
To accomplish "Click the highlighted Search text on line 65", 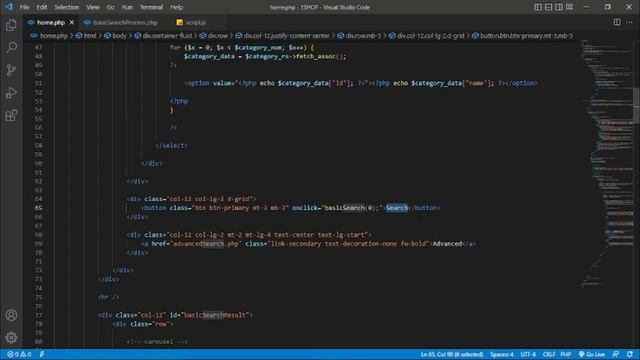I will (x=397, y=208).
